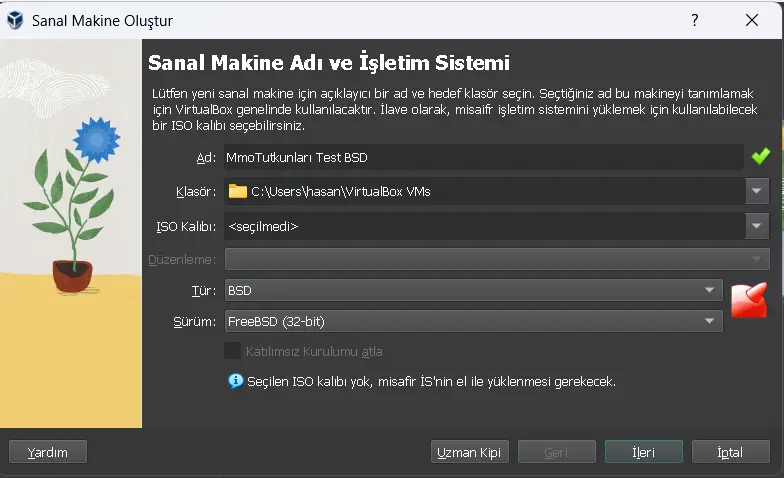This screenshot has height=478, width=784.
Task: Click the Ad: label
Action: pyautogui.click(x=206, y=158)
